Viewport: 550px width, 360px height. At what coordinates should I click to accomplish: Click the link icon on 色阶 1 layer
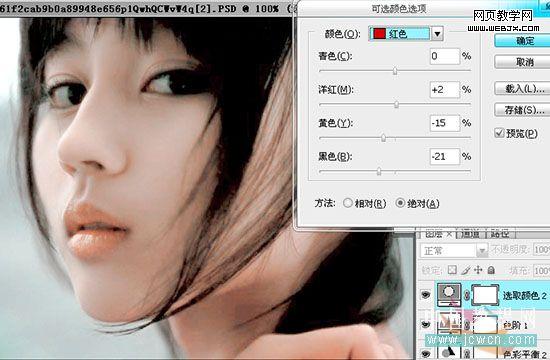467,325
